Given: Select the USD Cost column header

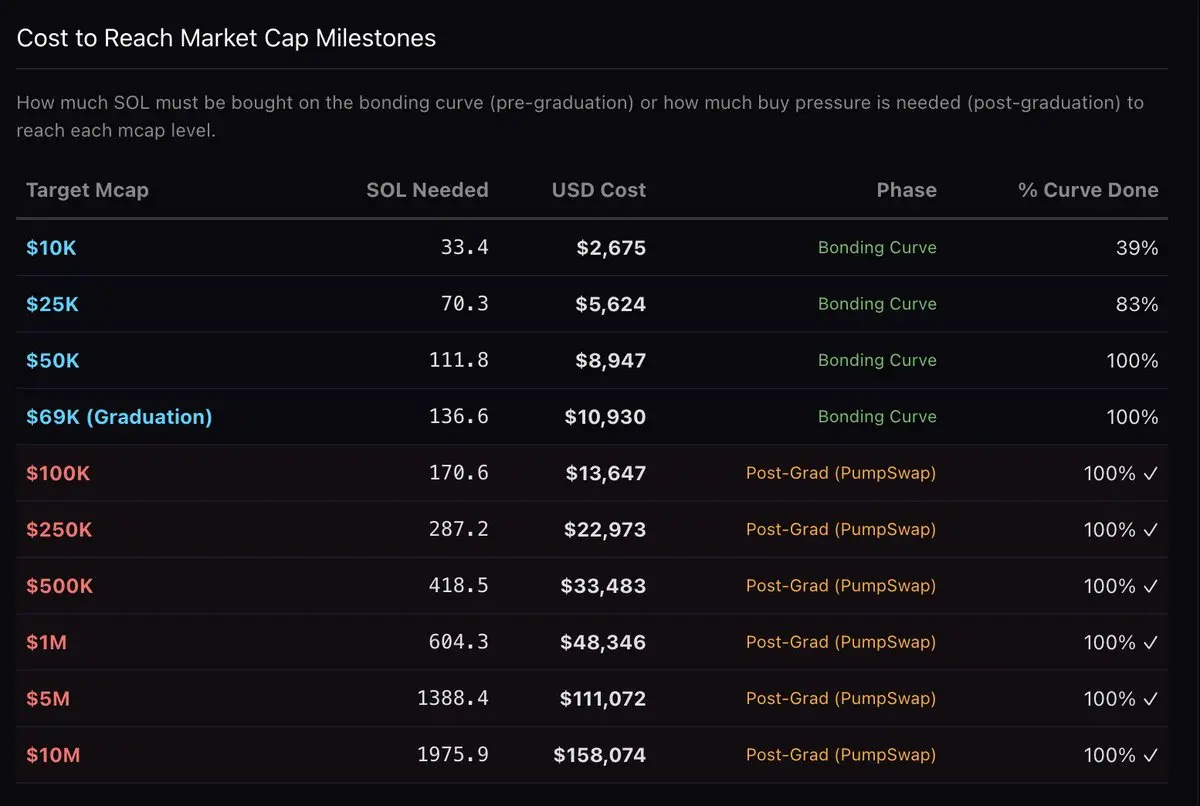Looking at the screenshot, I should coord(598,190).
